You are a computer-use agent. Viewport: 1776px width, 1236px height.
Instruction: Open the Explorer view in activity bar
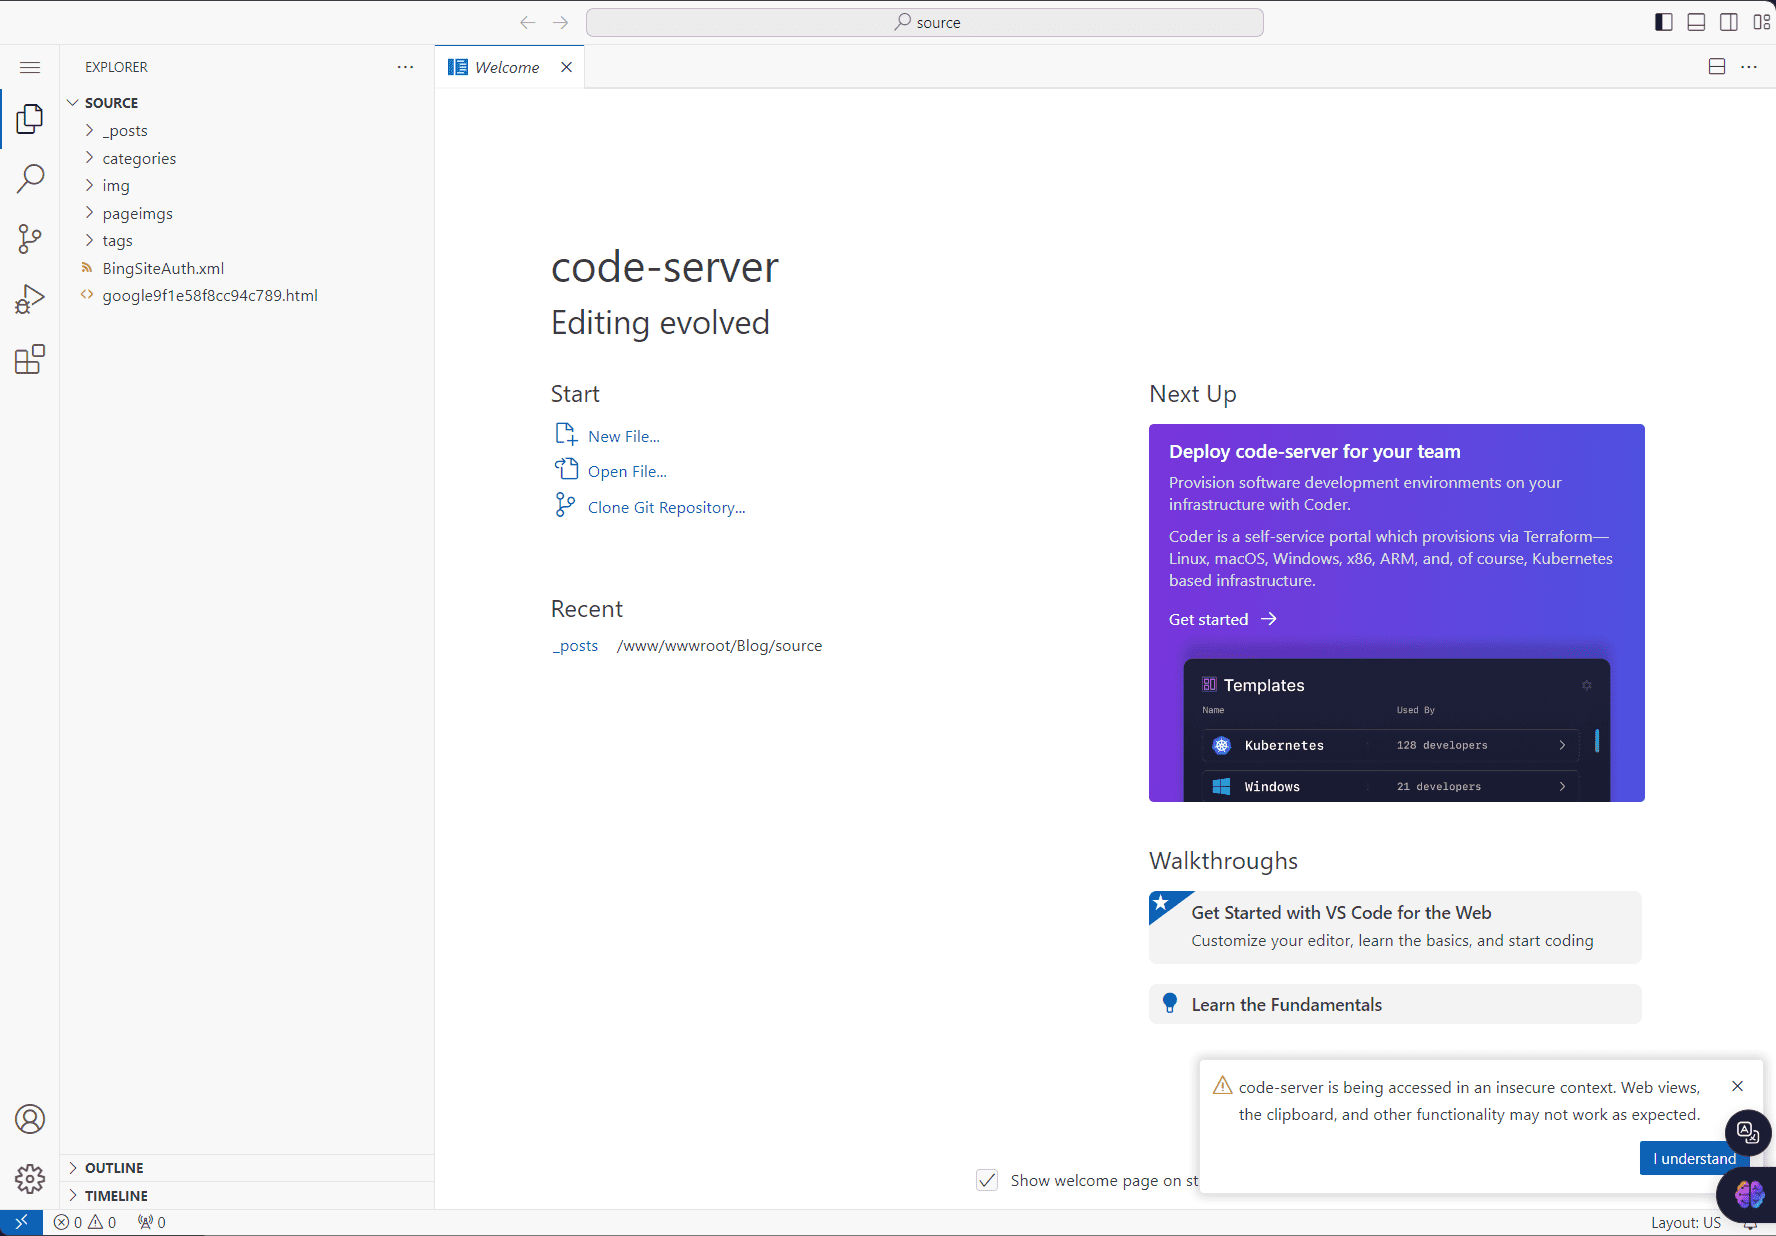tap(30, 119)
